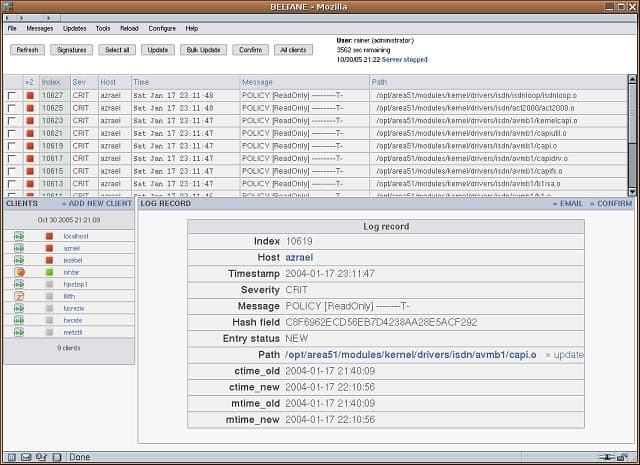Open the ishtar client link
Image resolution: width=640 pixels, height=465 pixels.
pyautogui.click(x=71, y=272)
